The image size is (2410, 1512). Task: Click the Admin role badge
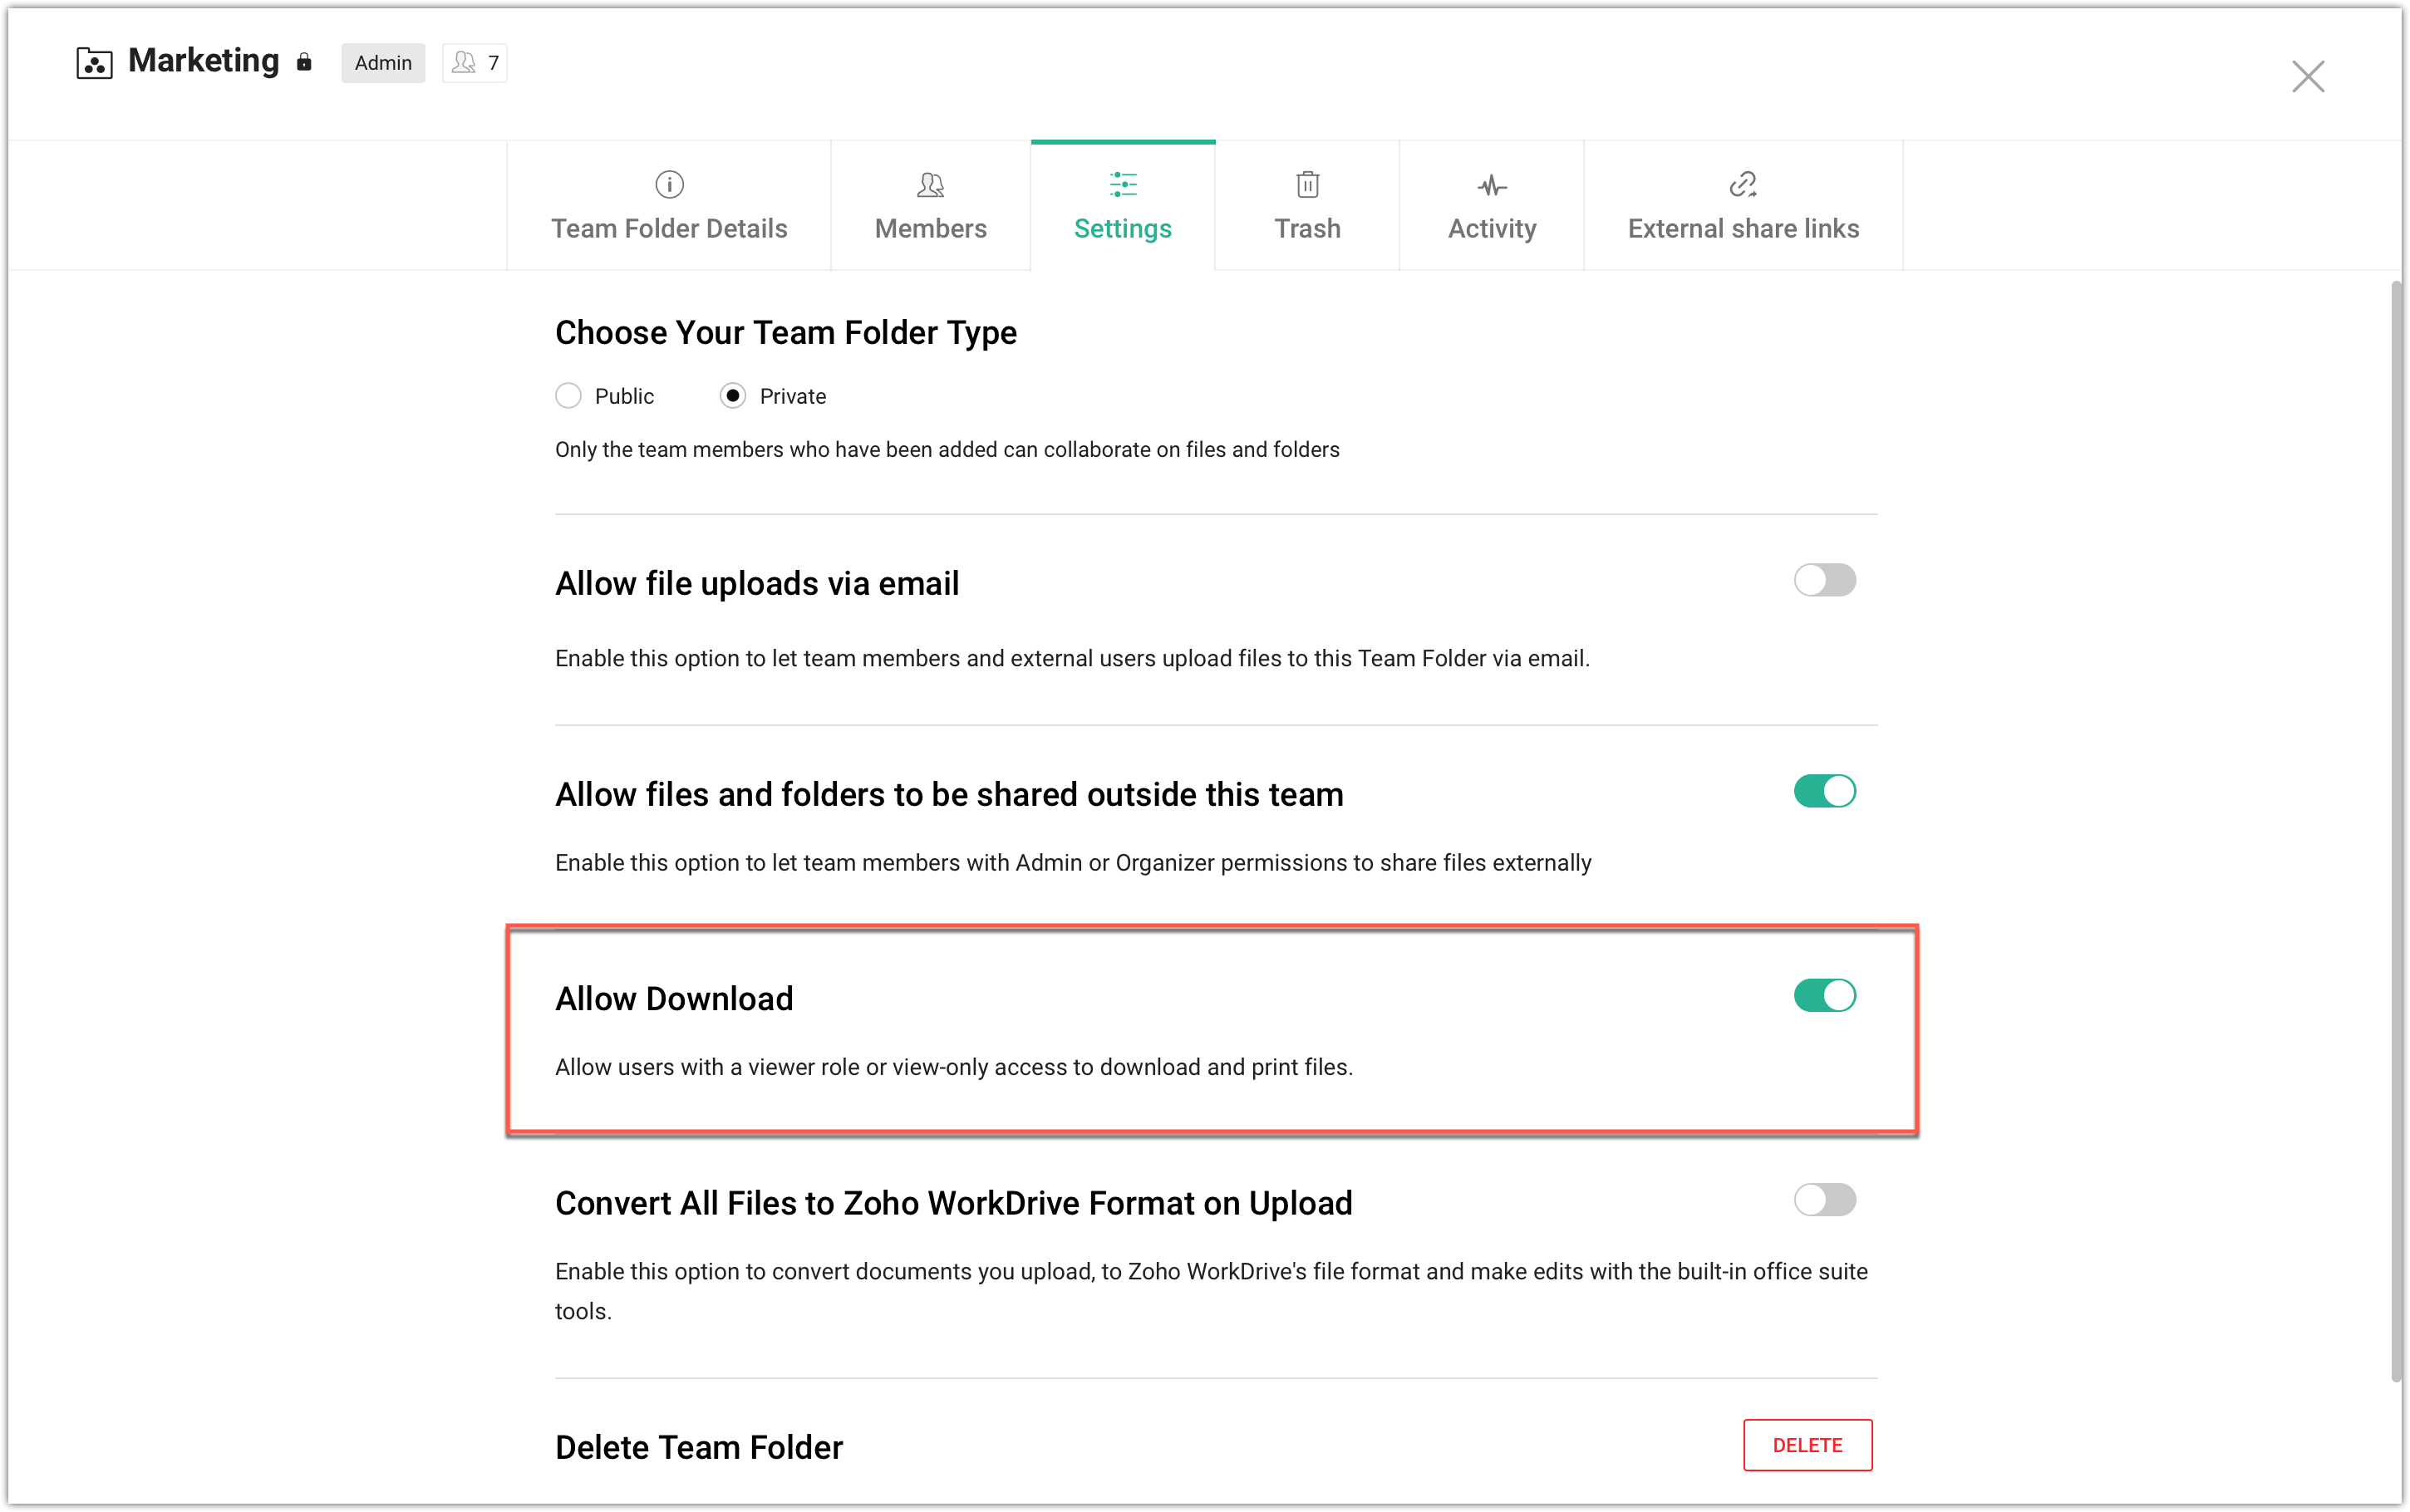pyautogui.click(x=383, y=63)
